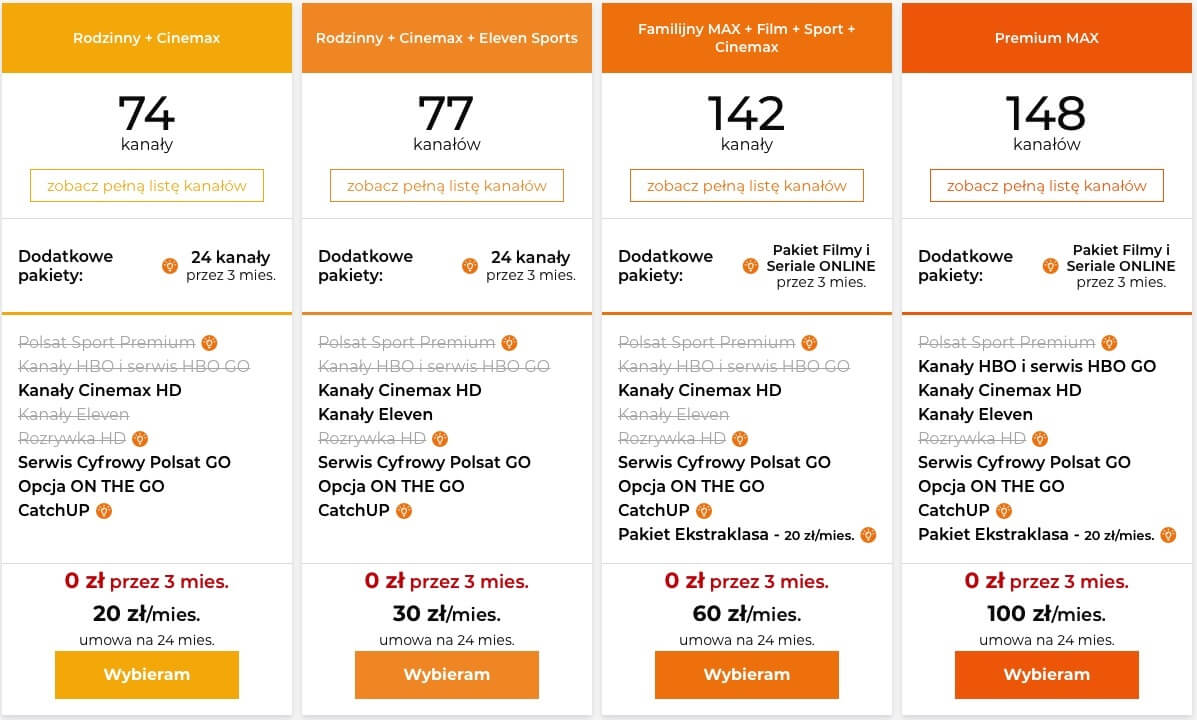Click Wybieram under 60 zł/mies. plan

747,675
